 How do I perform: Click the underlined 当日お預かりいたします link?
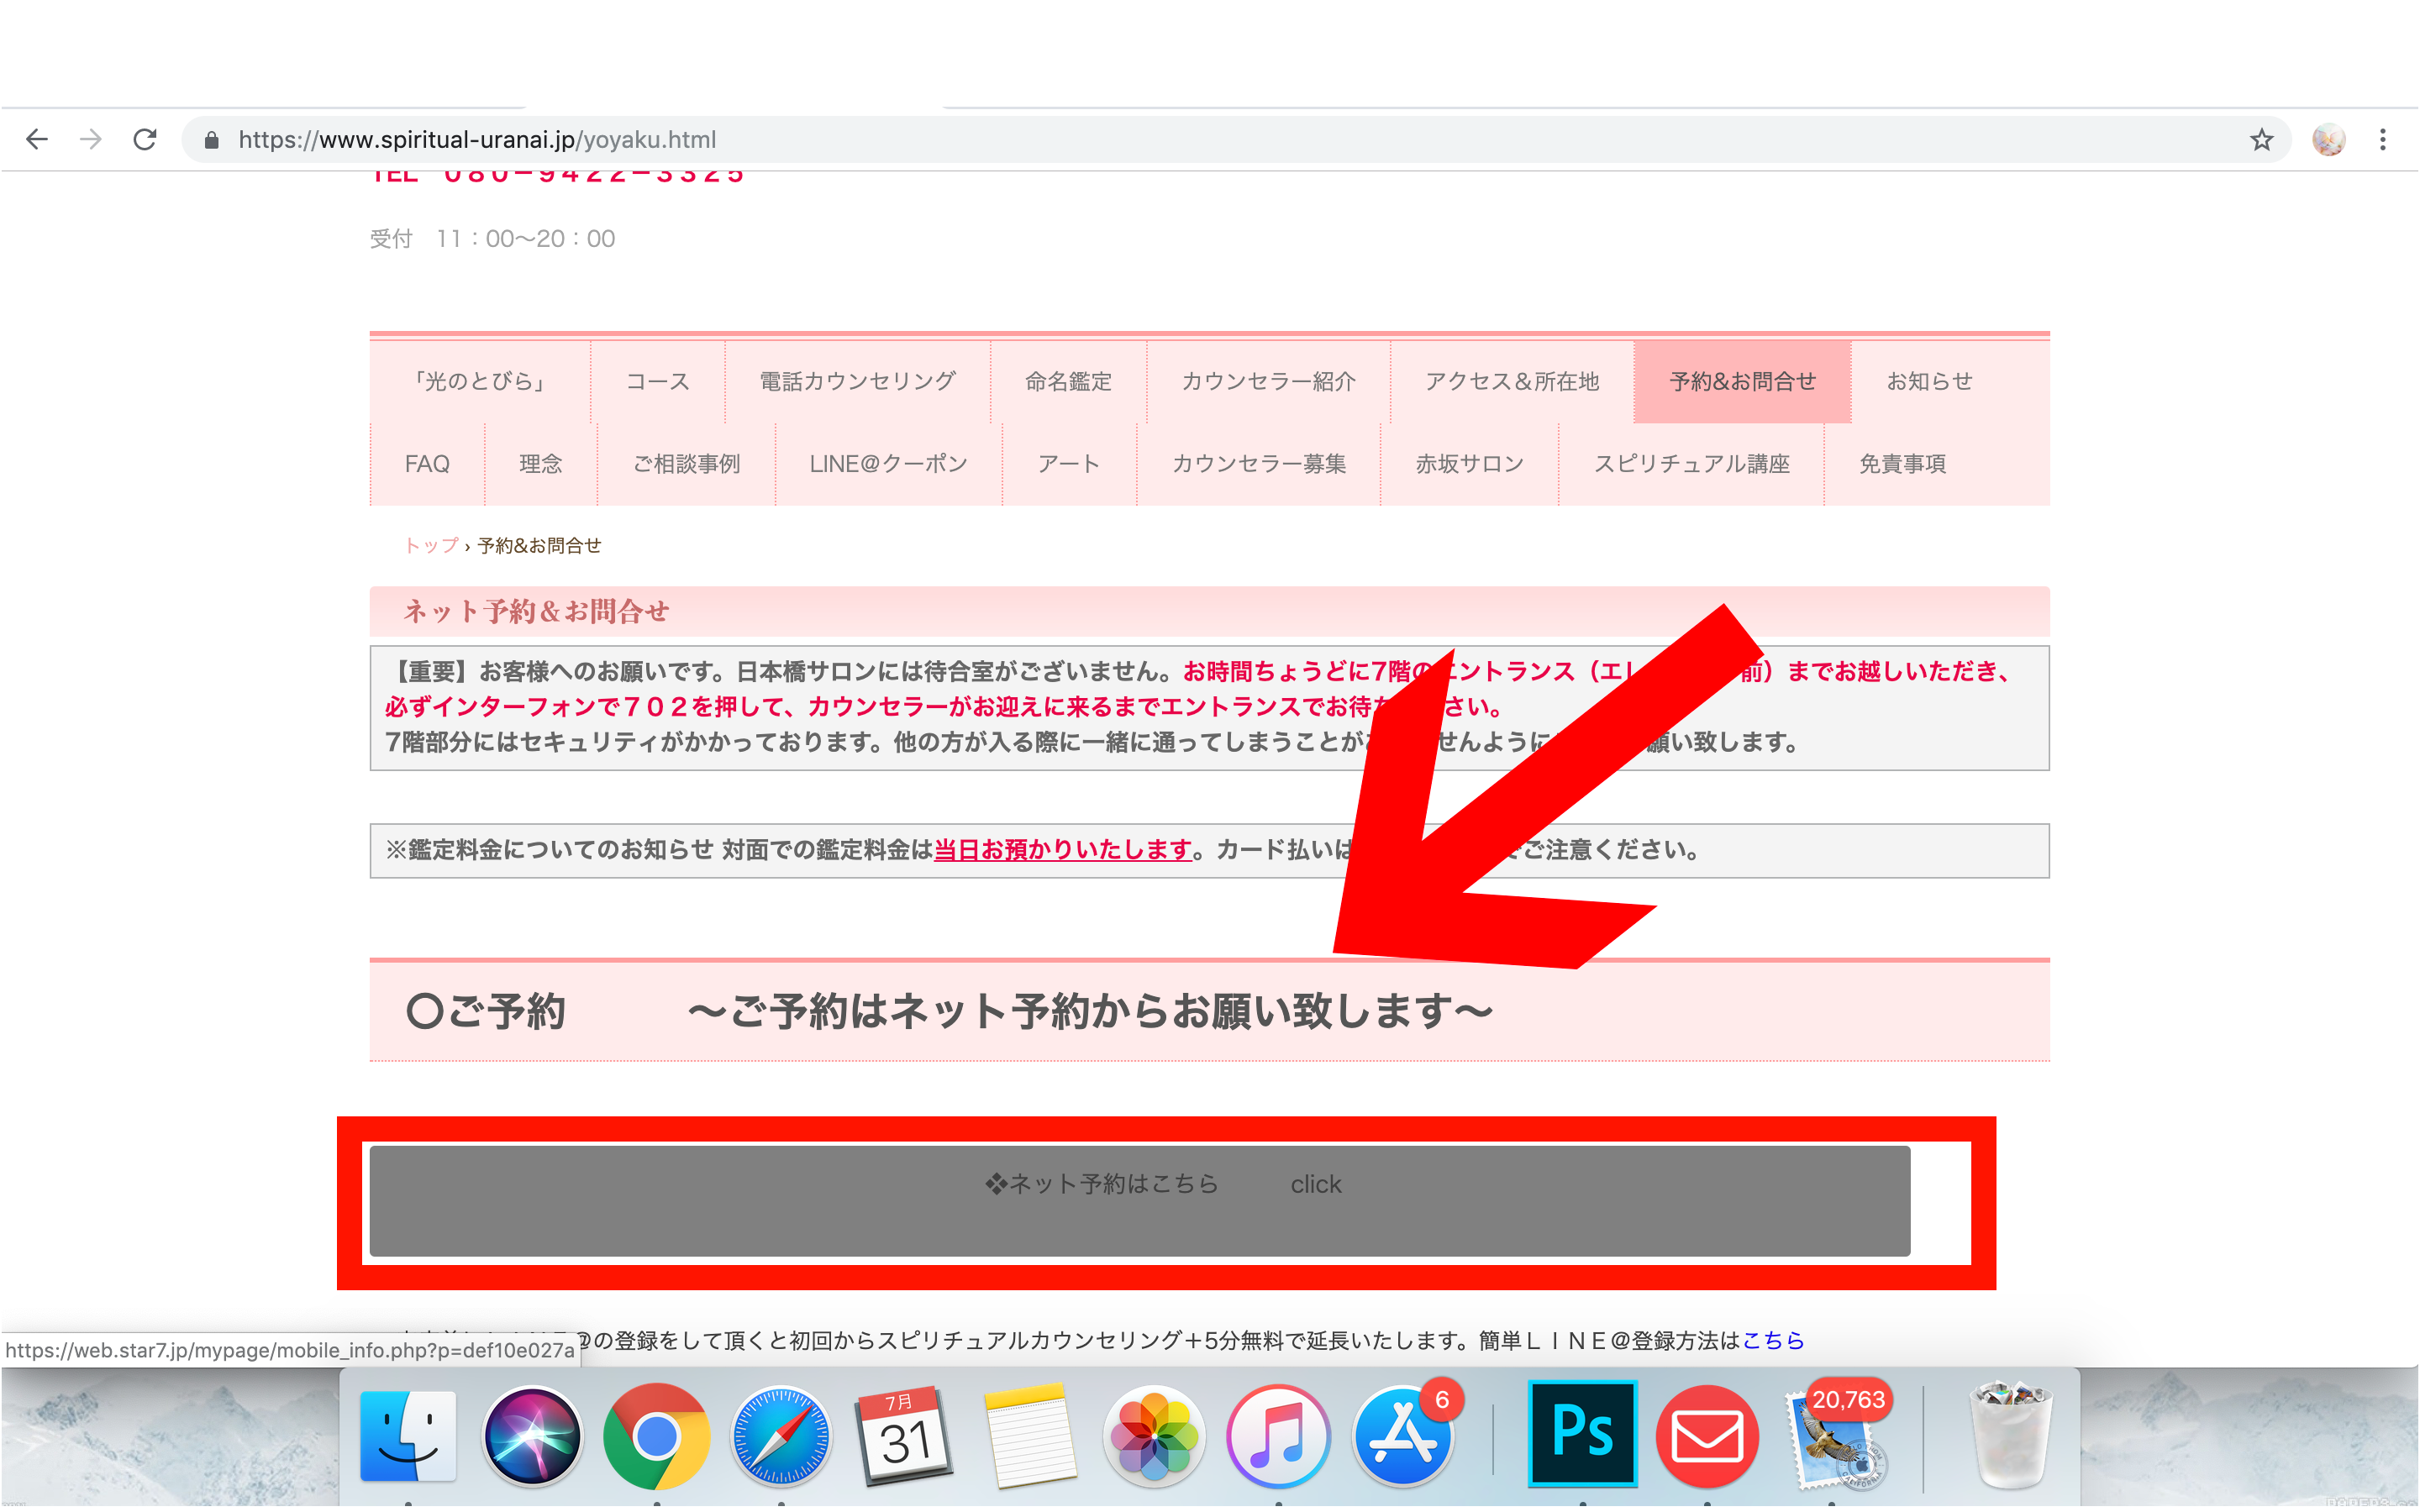coord(1063,851)
